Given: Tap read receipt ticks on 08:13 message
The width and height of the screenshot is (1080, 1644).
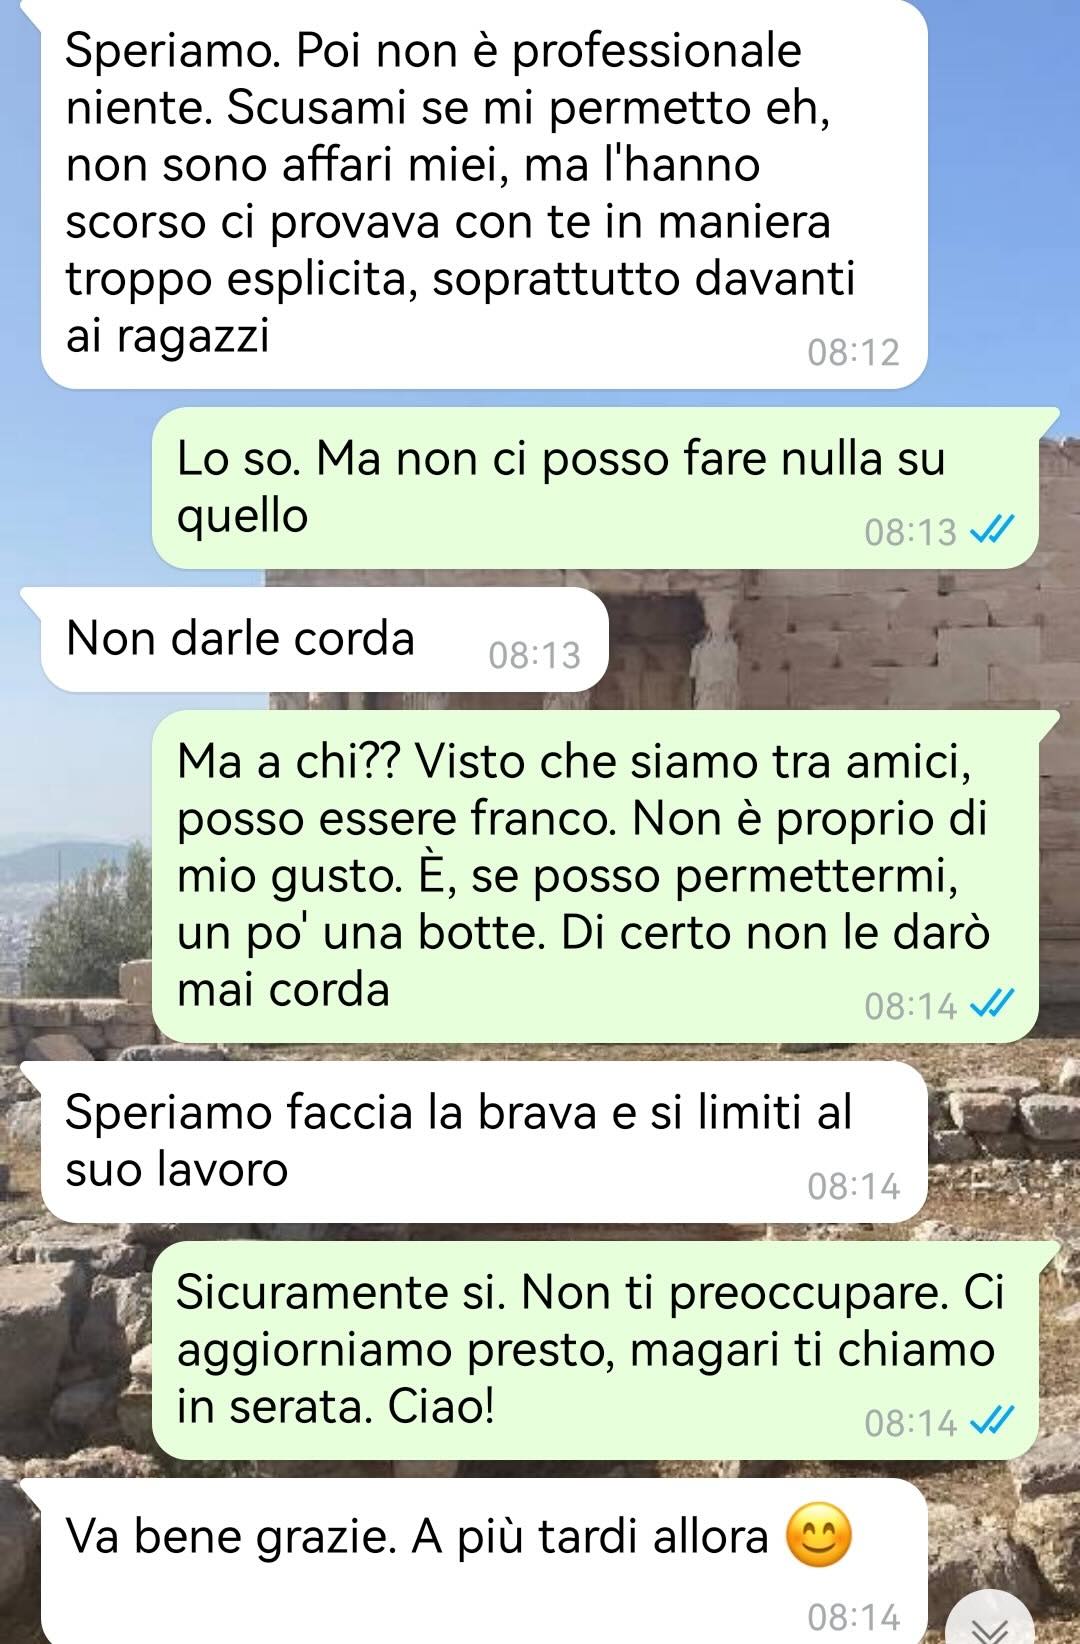Looking at the screenshot, I should 994,531.
